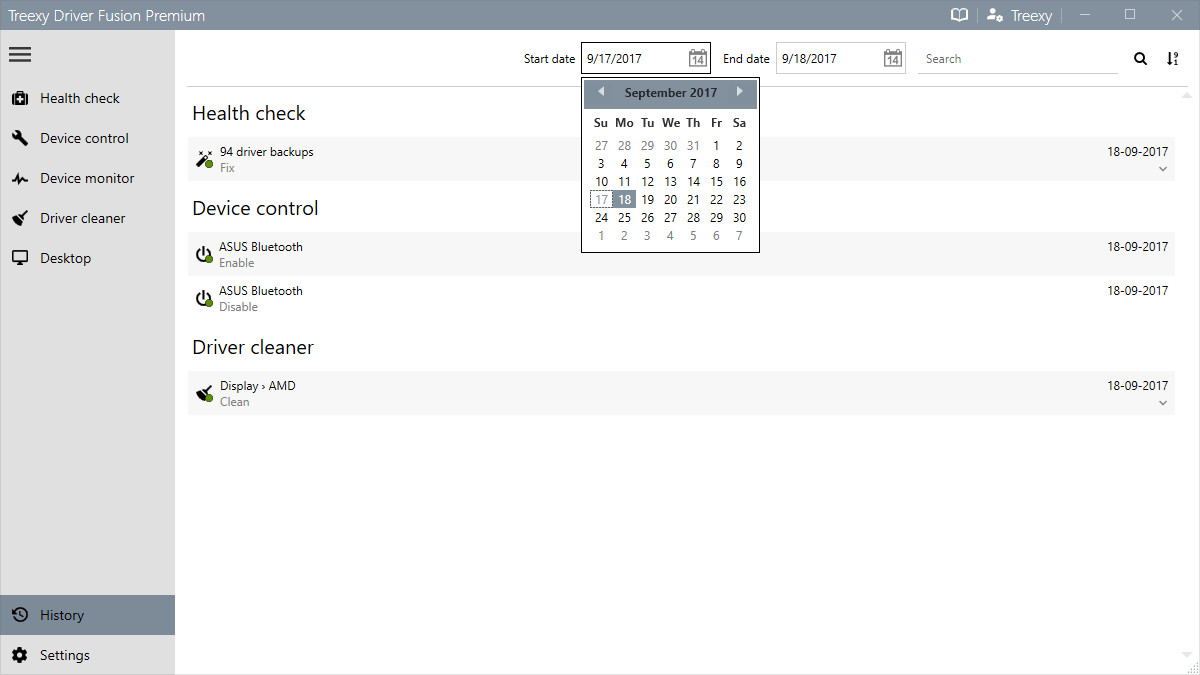
Task: Click the next month arrow in calendar
Action: pyautogui.click(x=741, y=92)
